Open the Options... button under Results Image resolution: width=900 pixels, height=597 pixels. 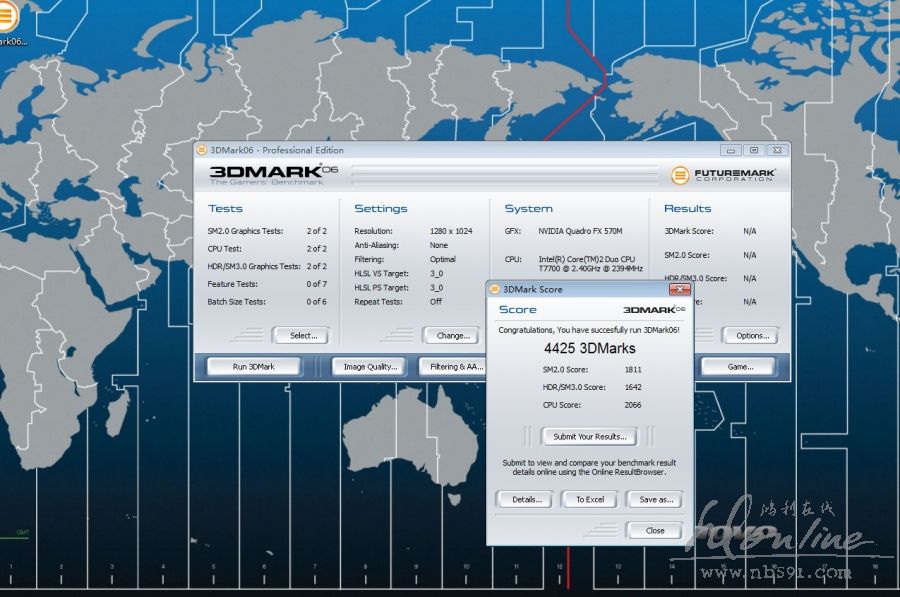click(x=749, y=335)
